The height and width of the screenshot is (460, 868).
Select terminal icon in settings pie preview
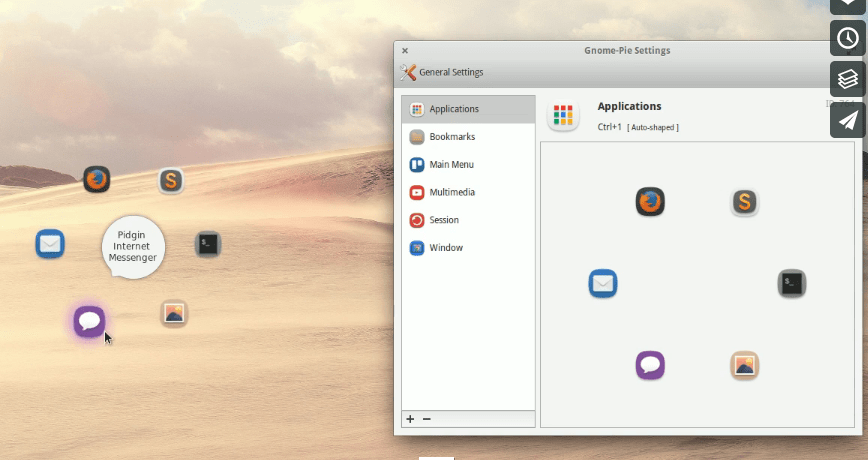click(x=792, y=283)
